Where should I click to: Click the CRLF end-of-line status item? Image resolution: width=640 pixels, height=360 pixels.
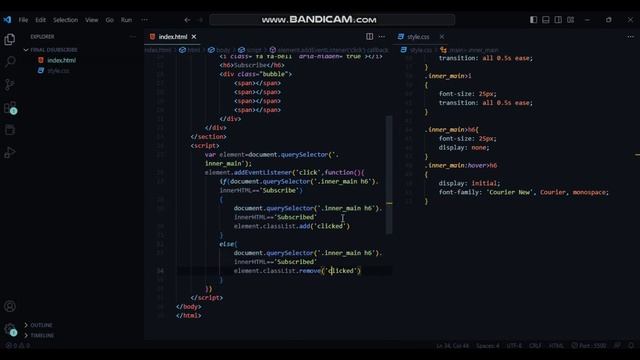click(x=535, y=346)
